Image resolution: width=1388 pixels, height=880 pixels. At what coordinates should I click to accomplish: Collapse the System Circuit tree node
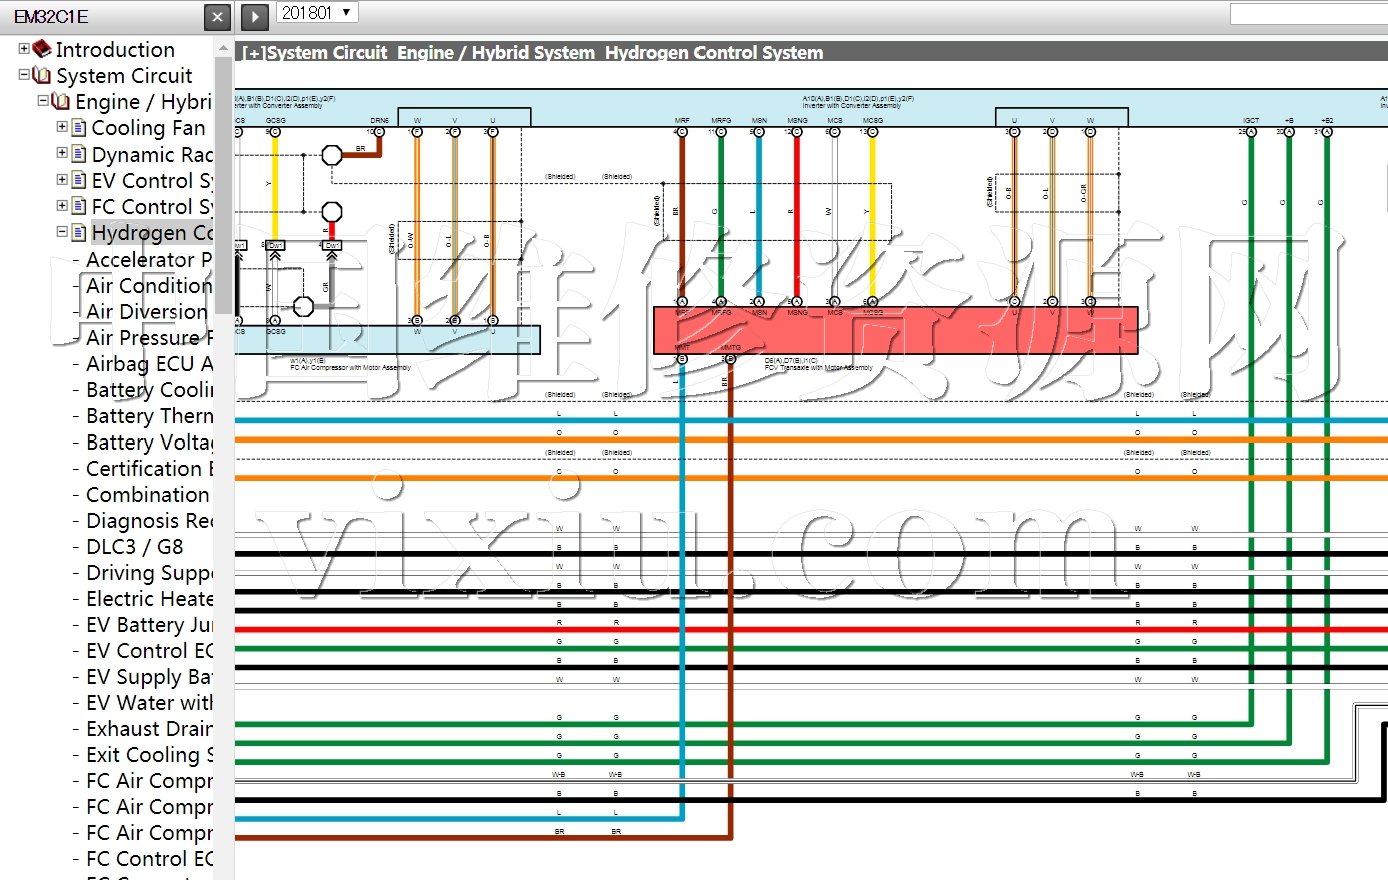pos(24,74)
